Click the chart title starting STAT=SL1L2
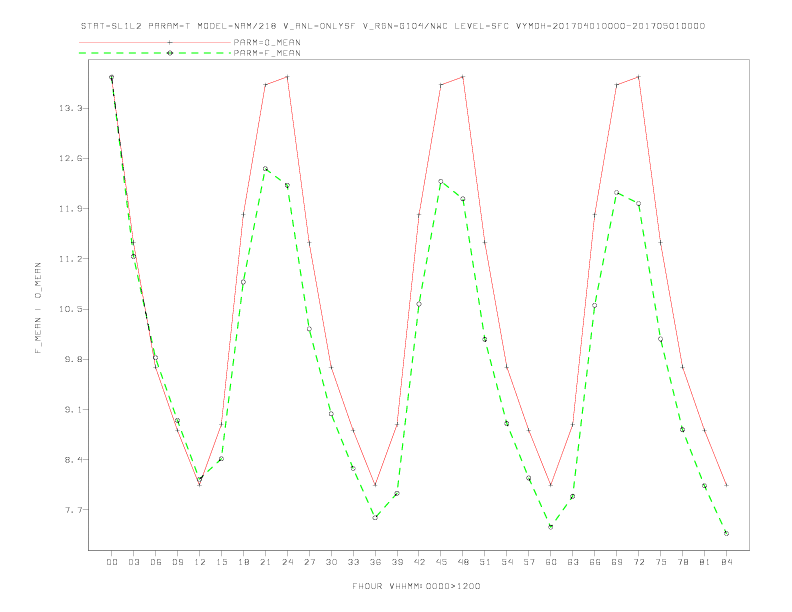792x612 pixels. (x=393, y=26)
